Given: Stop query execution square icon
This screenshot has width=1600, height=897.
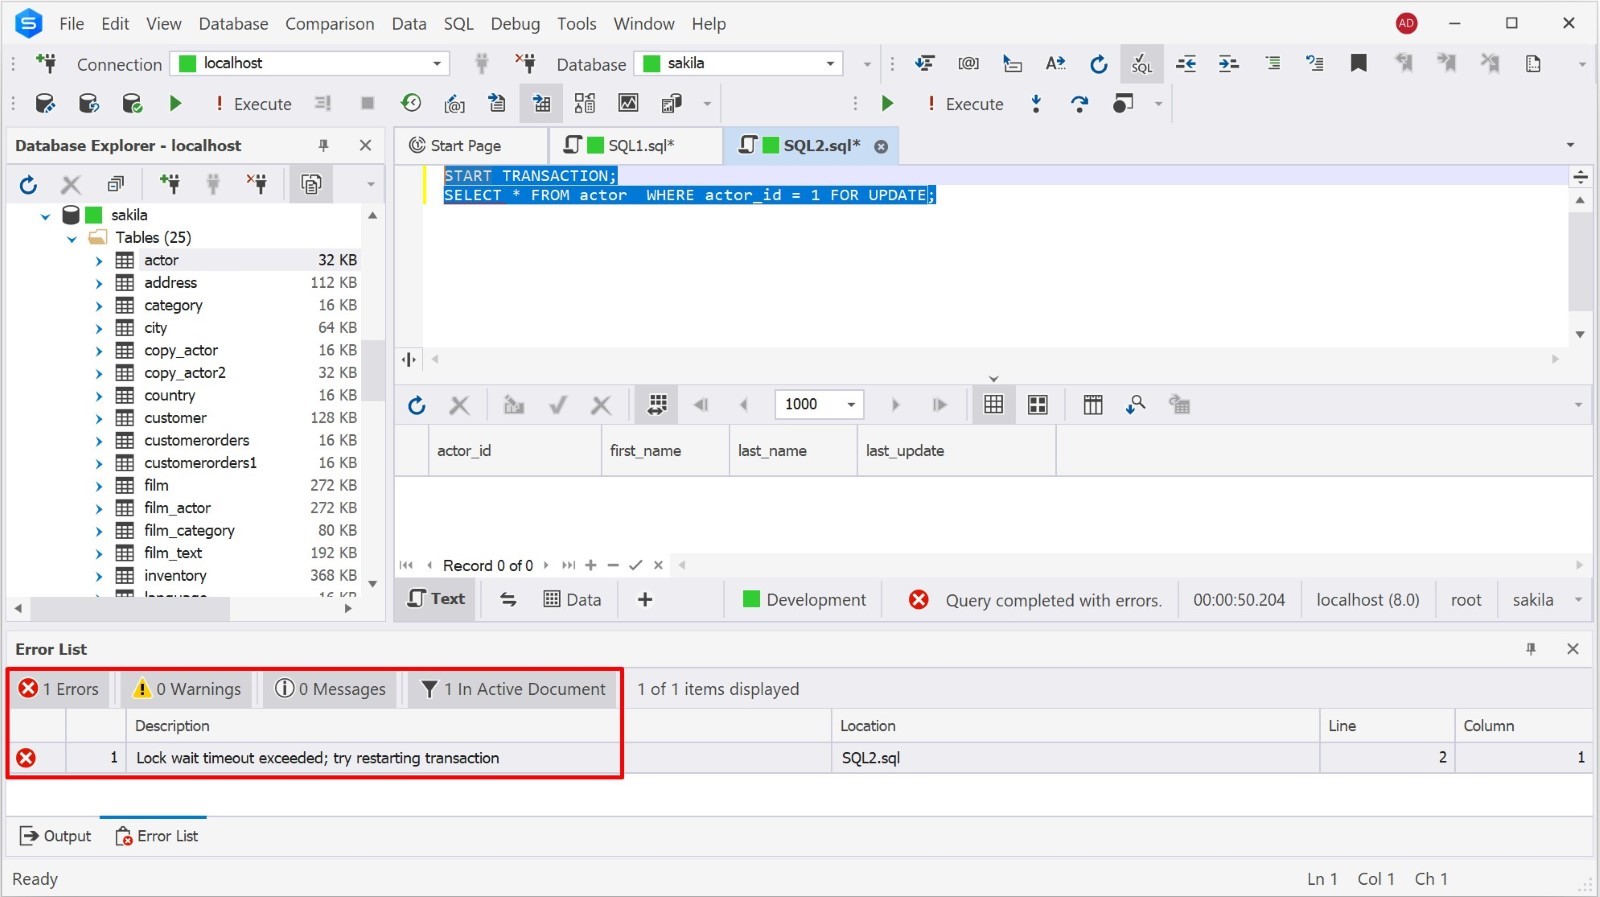Looking at the screenshot, I should click(x=367, y=103).
